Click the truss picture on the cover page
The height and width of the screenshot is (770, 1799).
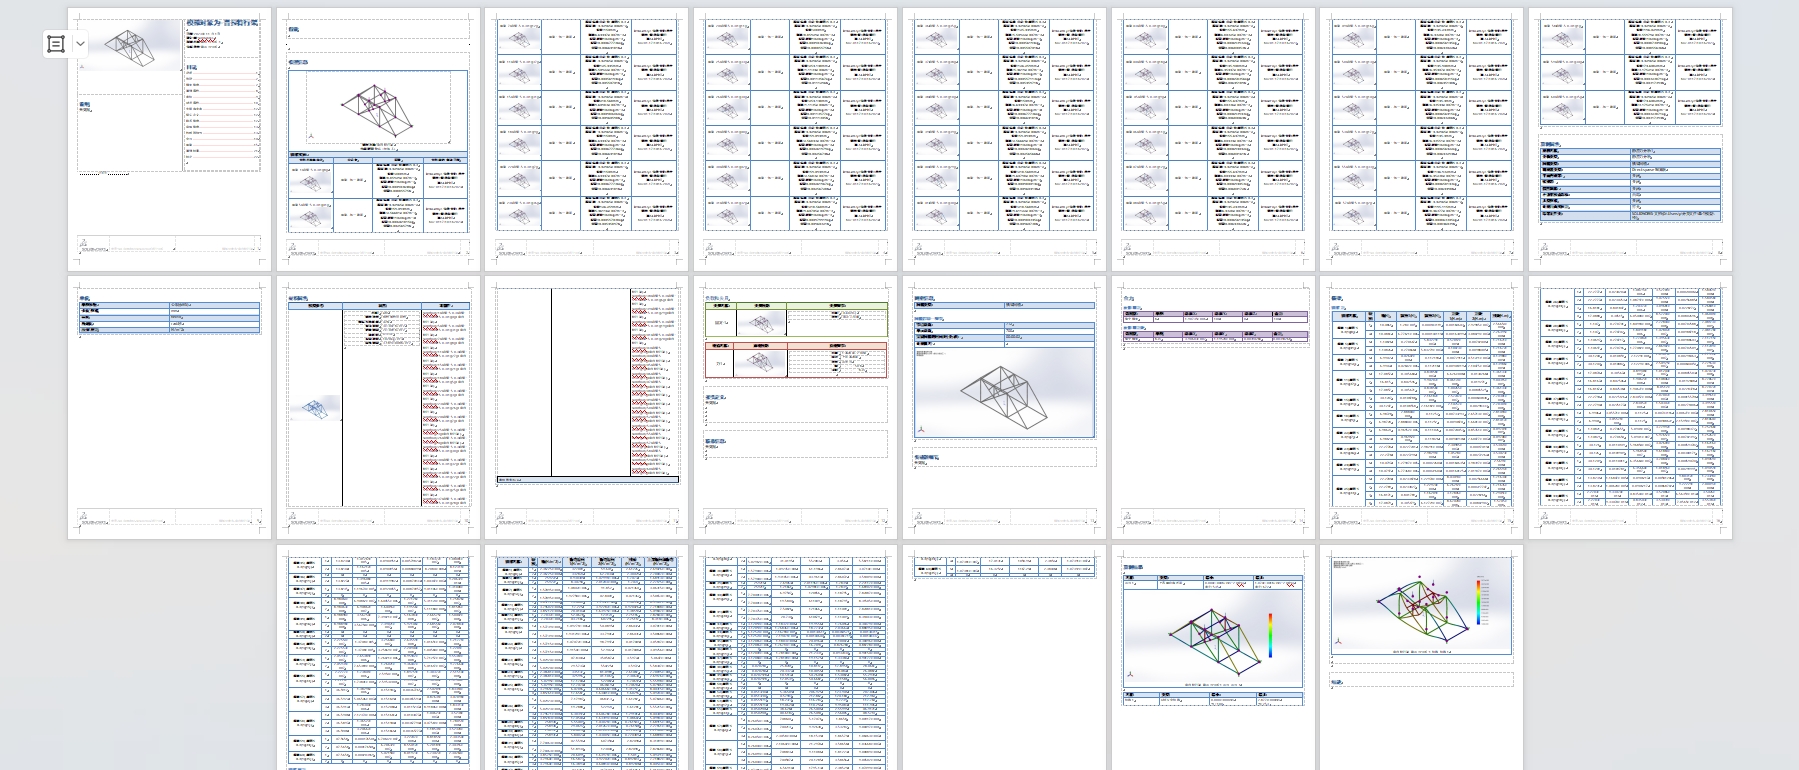(x=130, y=46)
